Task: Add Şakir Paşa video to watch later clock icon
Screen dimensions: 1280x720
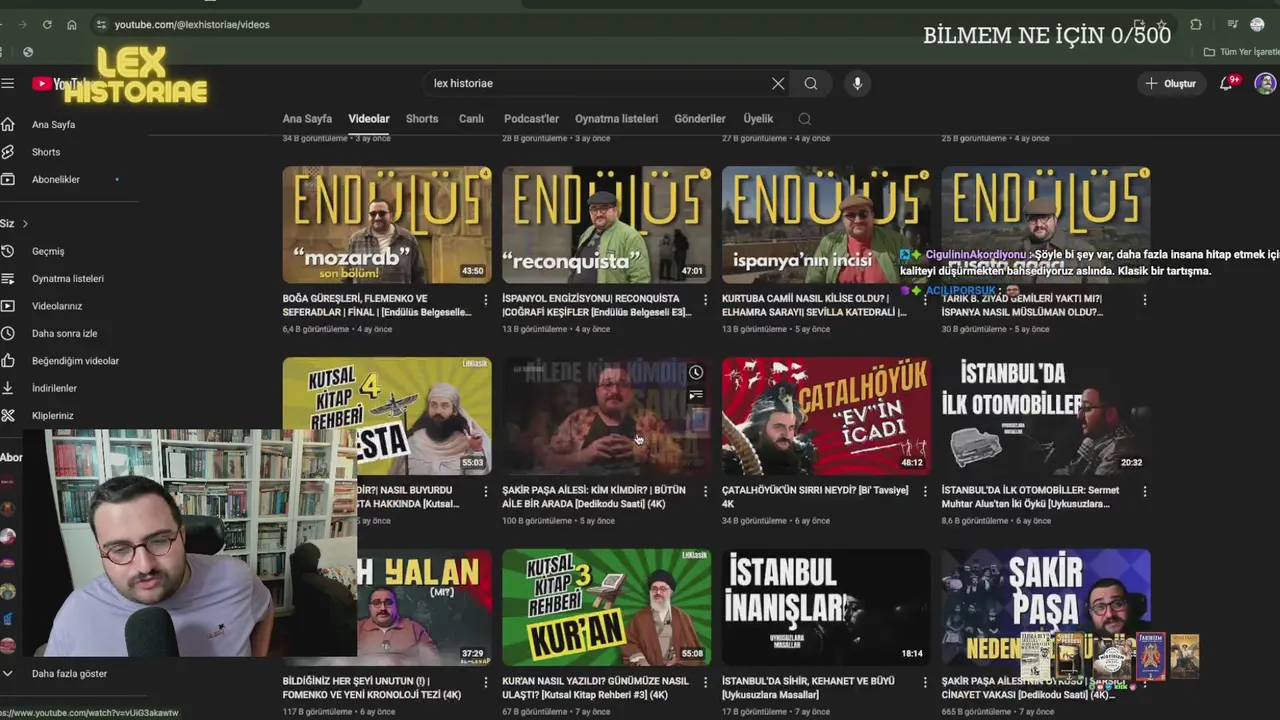Action: 696,373
